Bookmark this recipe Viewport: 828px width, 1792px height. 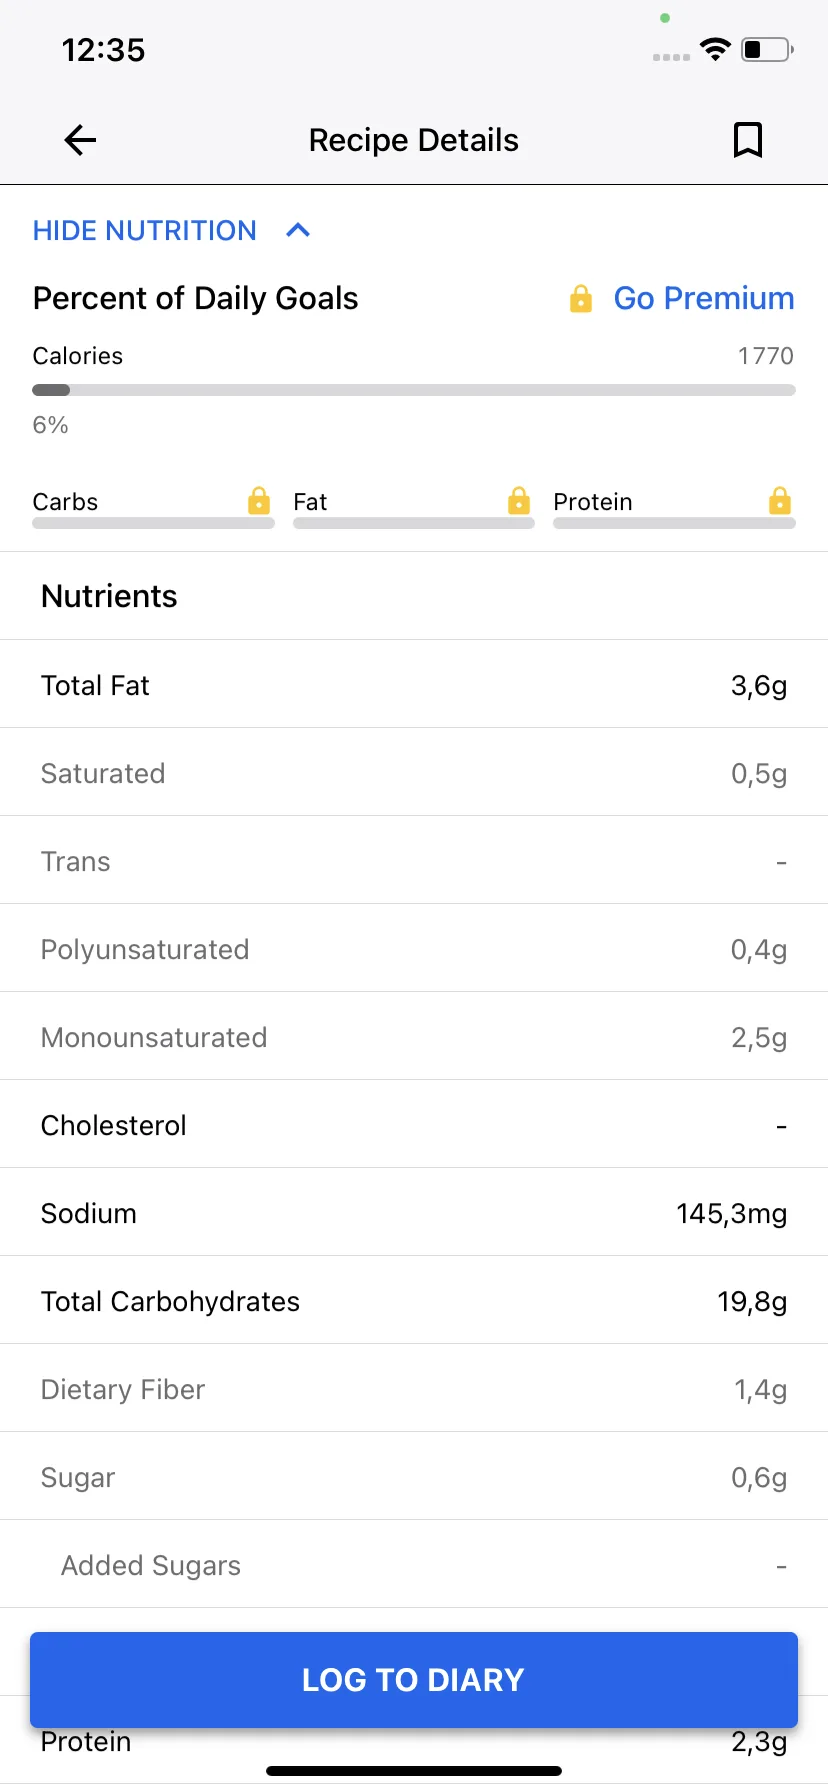pyautogui.click(x=747, y=140)
